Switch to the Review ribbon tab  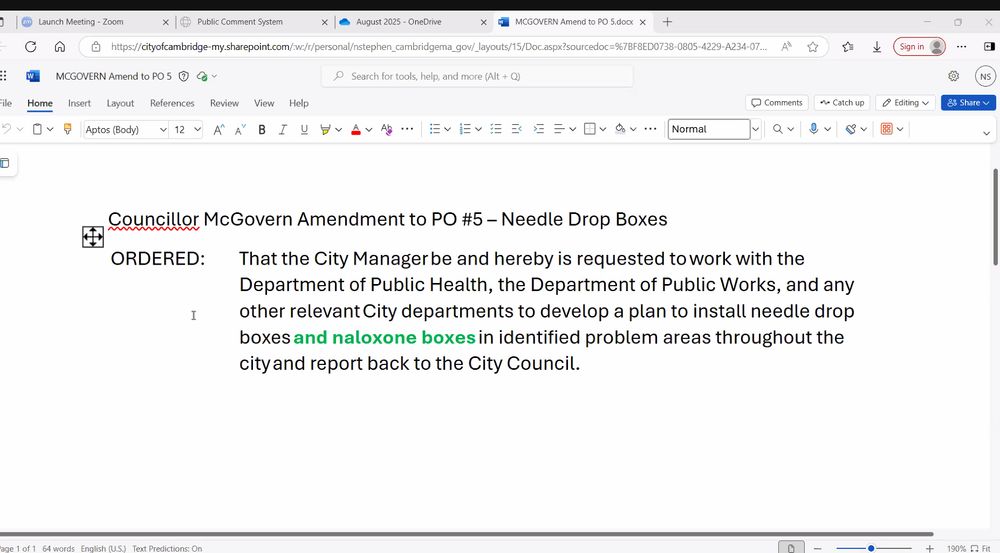[224, 103]
